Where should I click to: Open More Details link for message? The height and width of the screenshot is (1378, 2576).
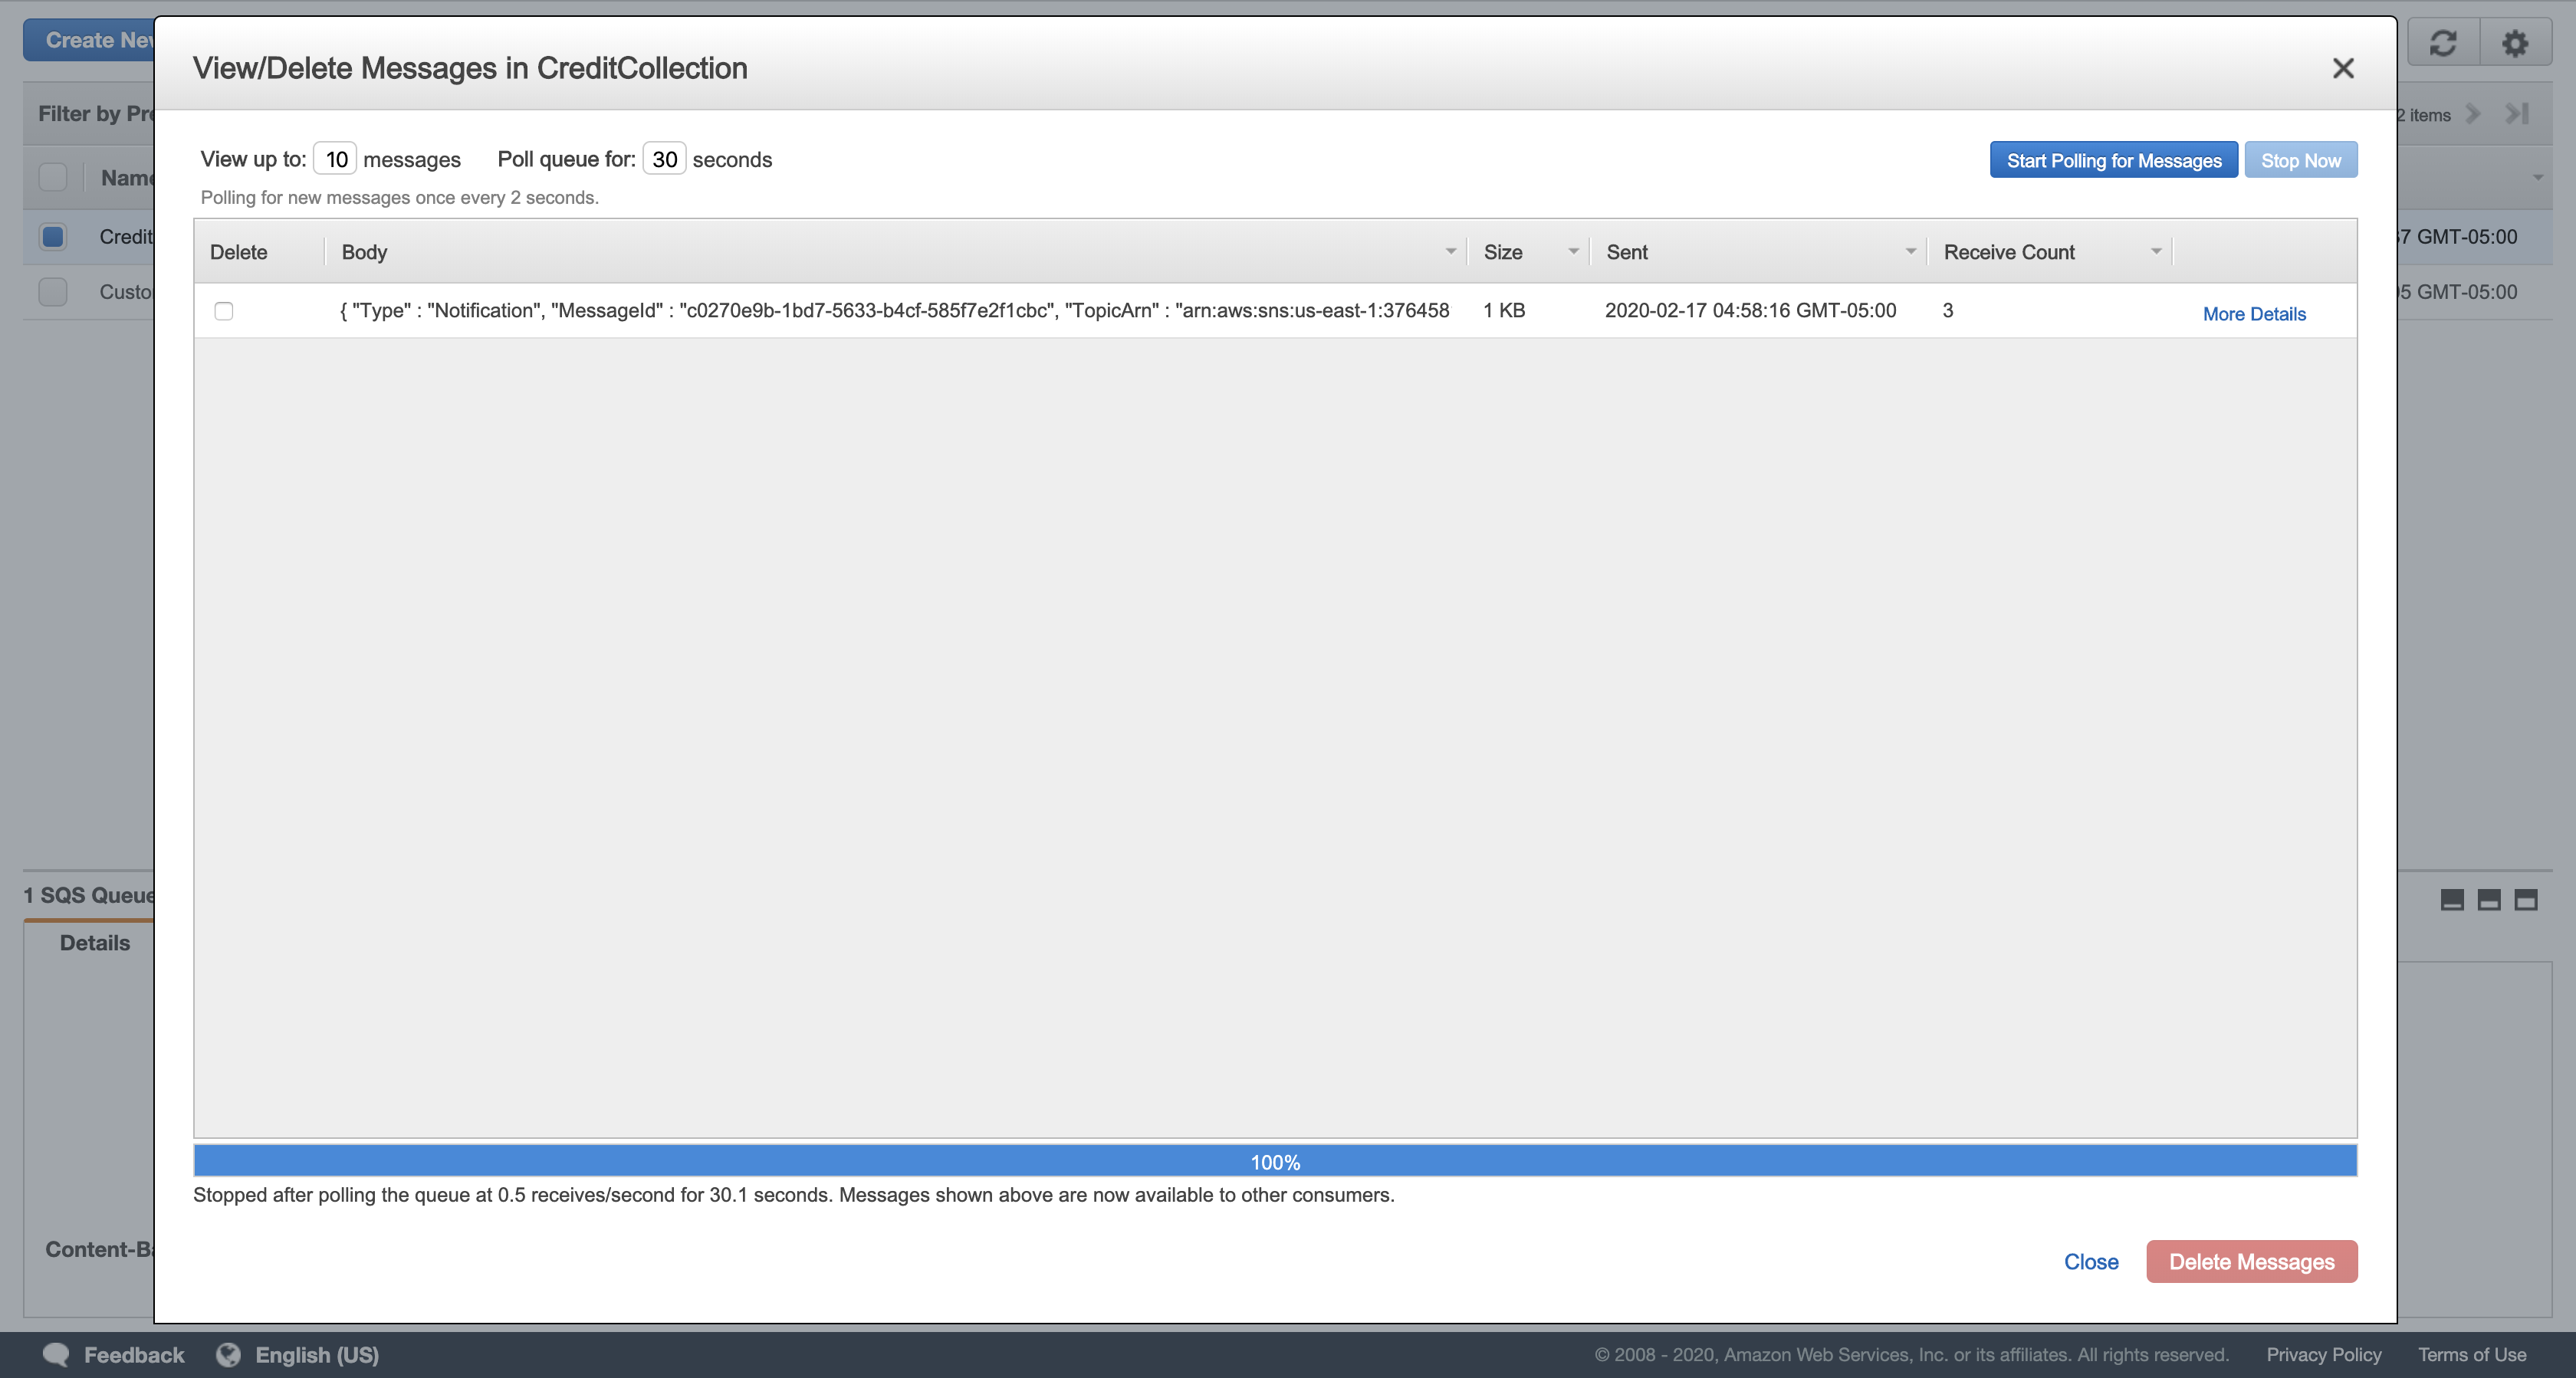tap(2254, 314)
